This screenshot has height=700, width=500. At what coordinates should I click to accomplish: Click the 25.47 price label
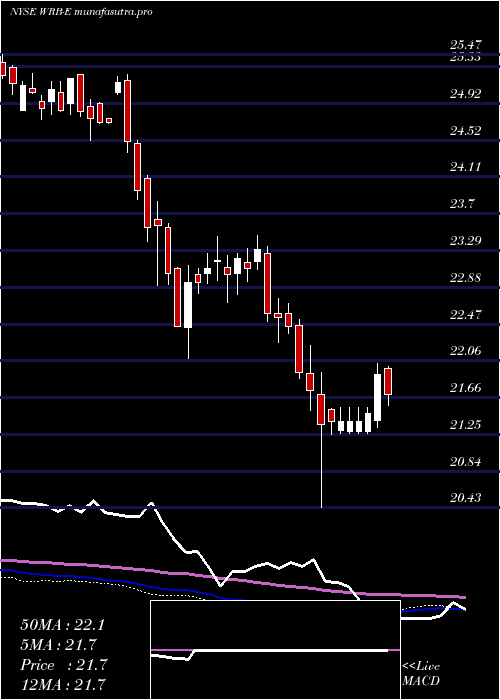466,45
